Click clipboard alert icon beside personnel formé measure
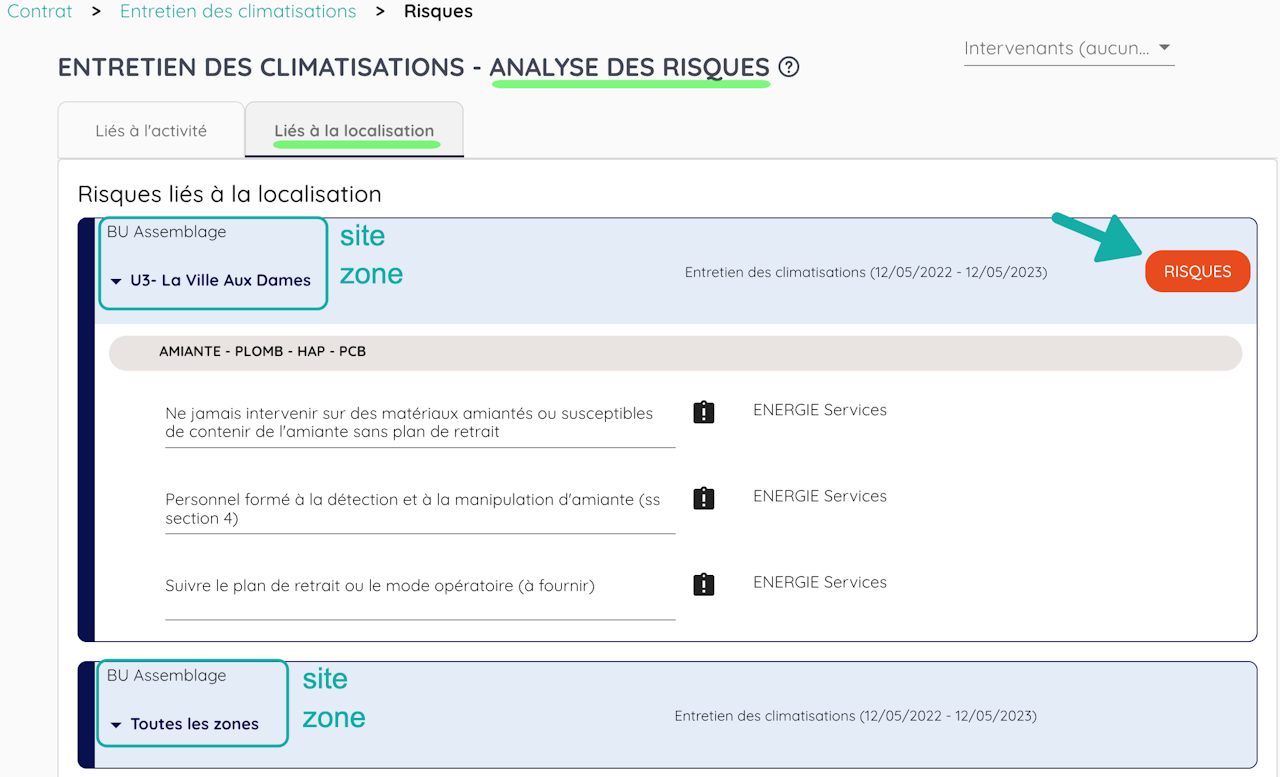Screen dimensions: 1280x777 point(704,498)
